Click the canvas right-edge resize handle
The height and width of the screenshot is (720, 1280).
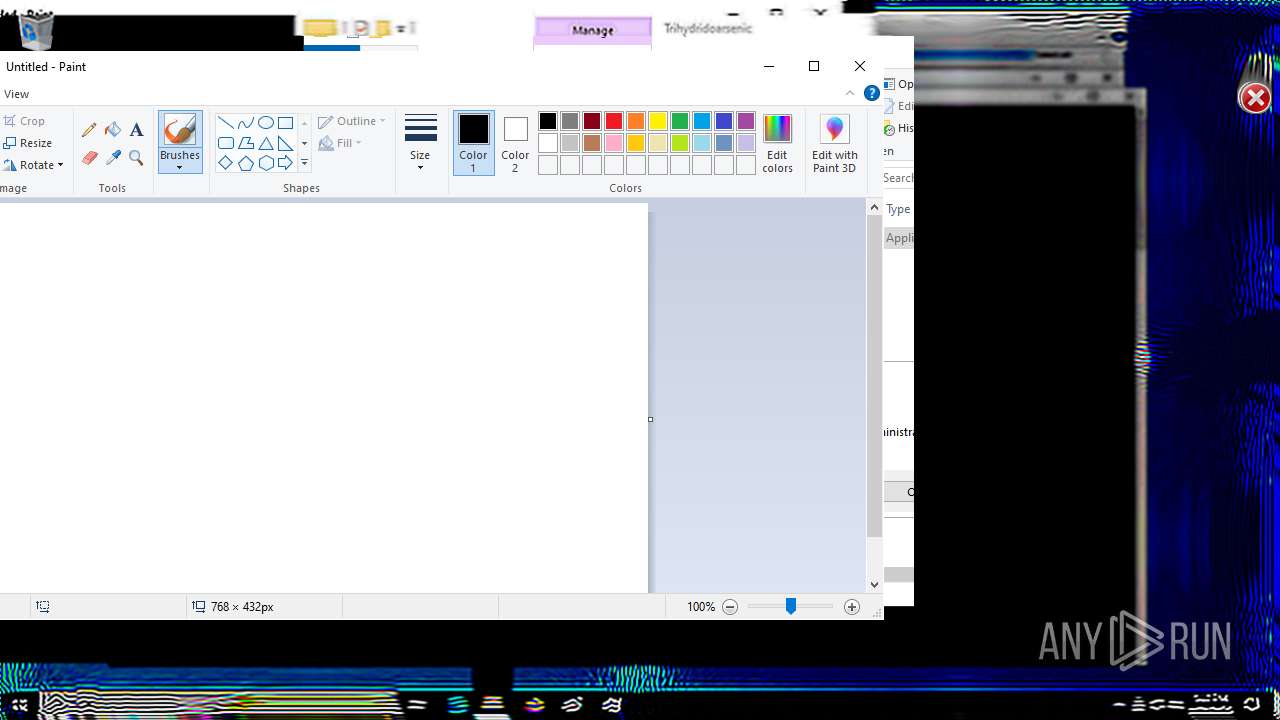pos(650,419)
